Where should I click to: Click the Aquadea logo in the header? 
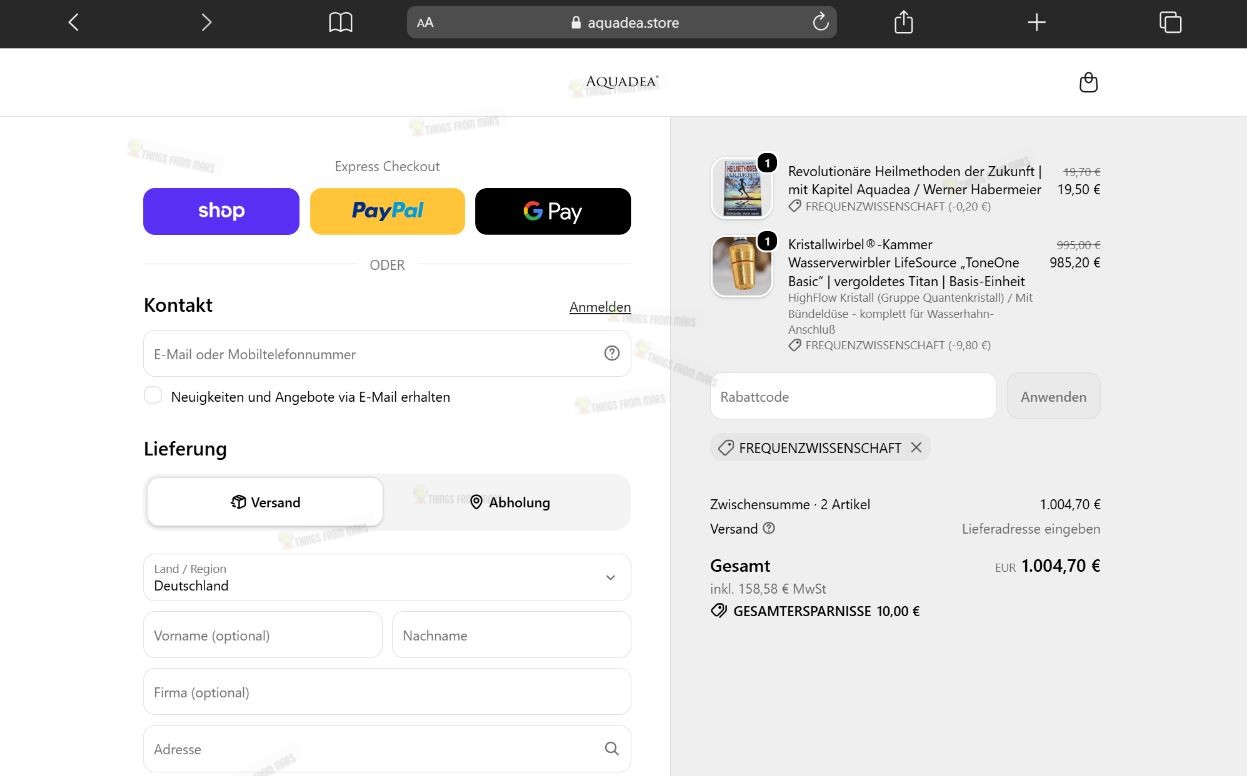pyautogui.click(x=622, y=82)
